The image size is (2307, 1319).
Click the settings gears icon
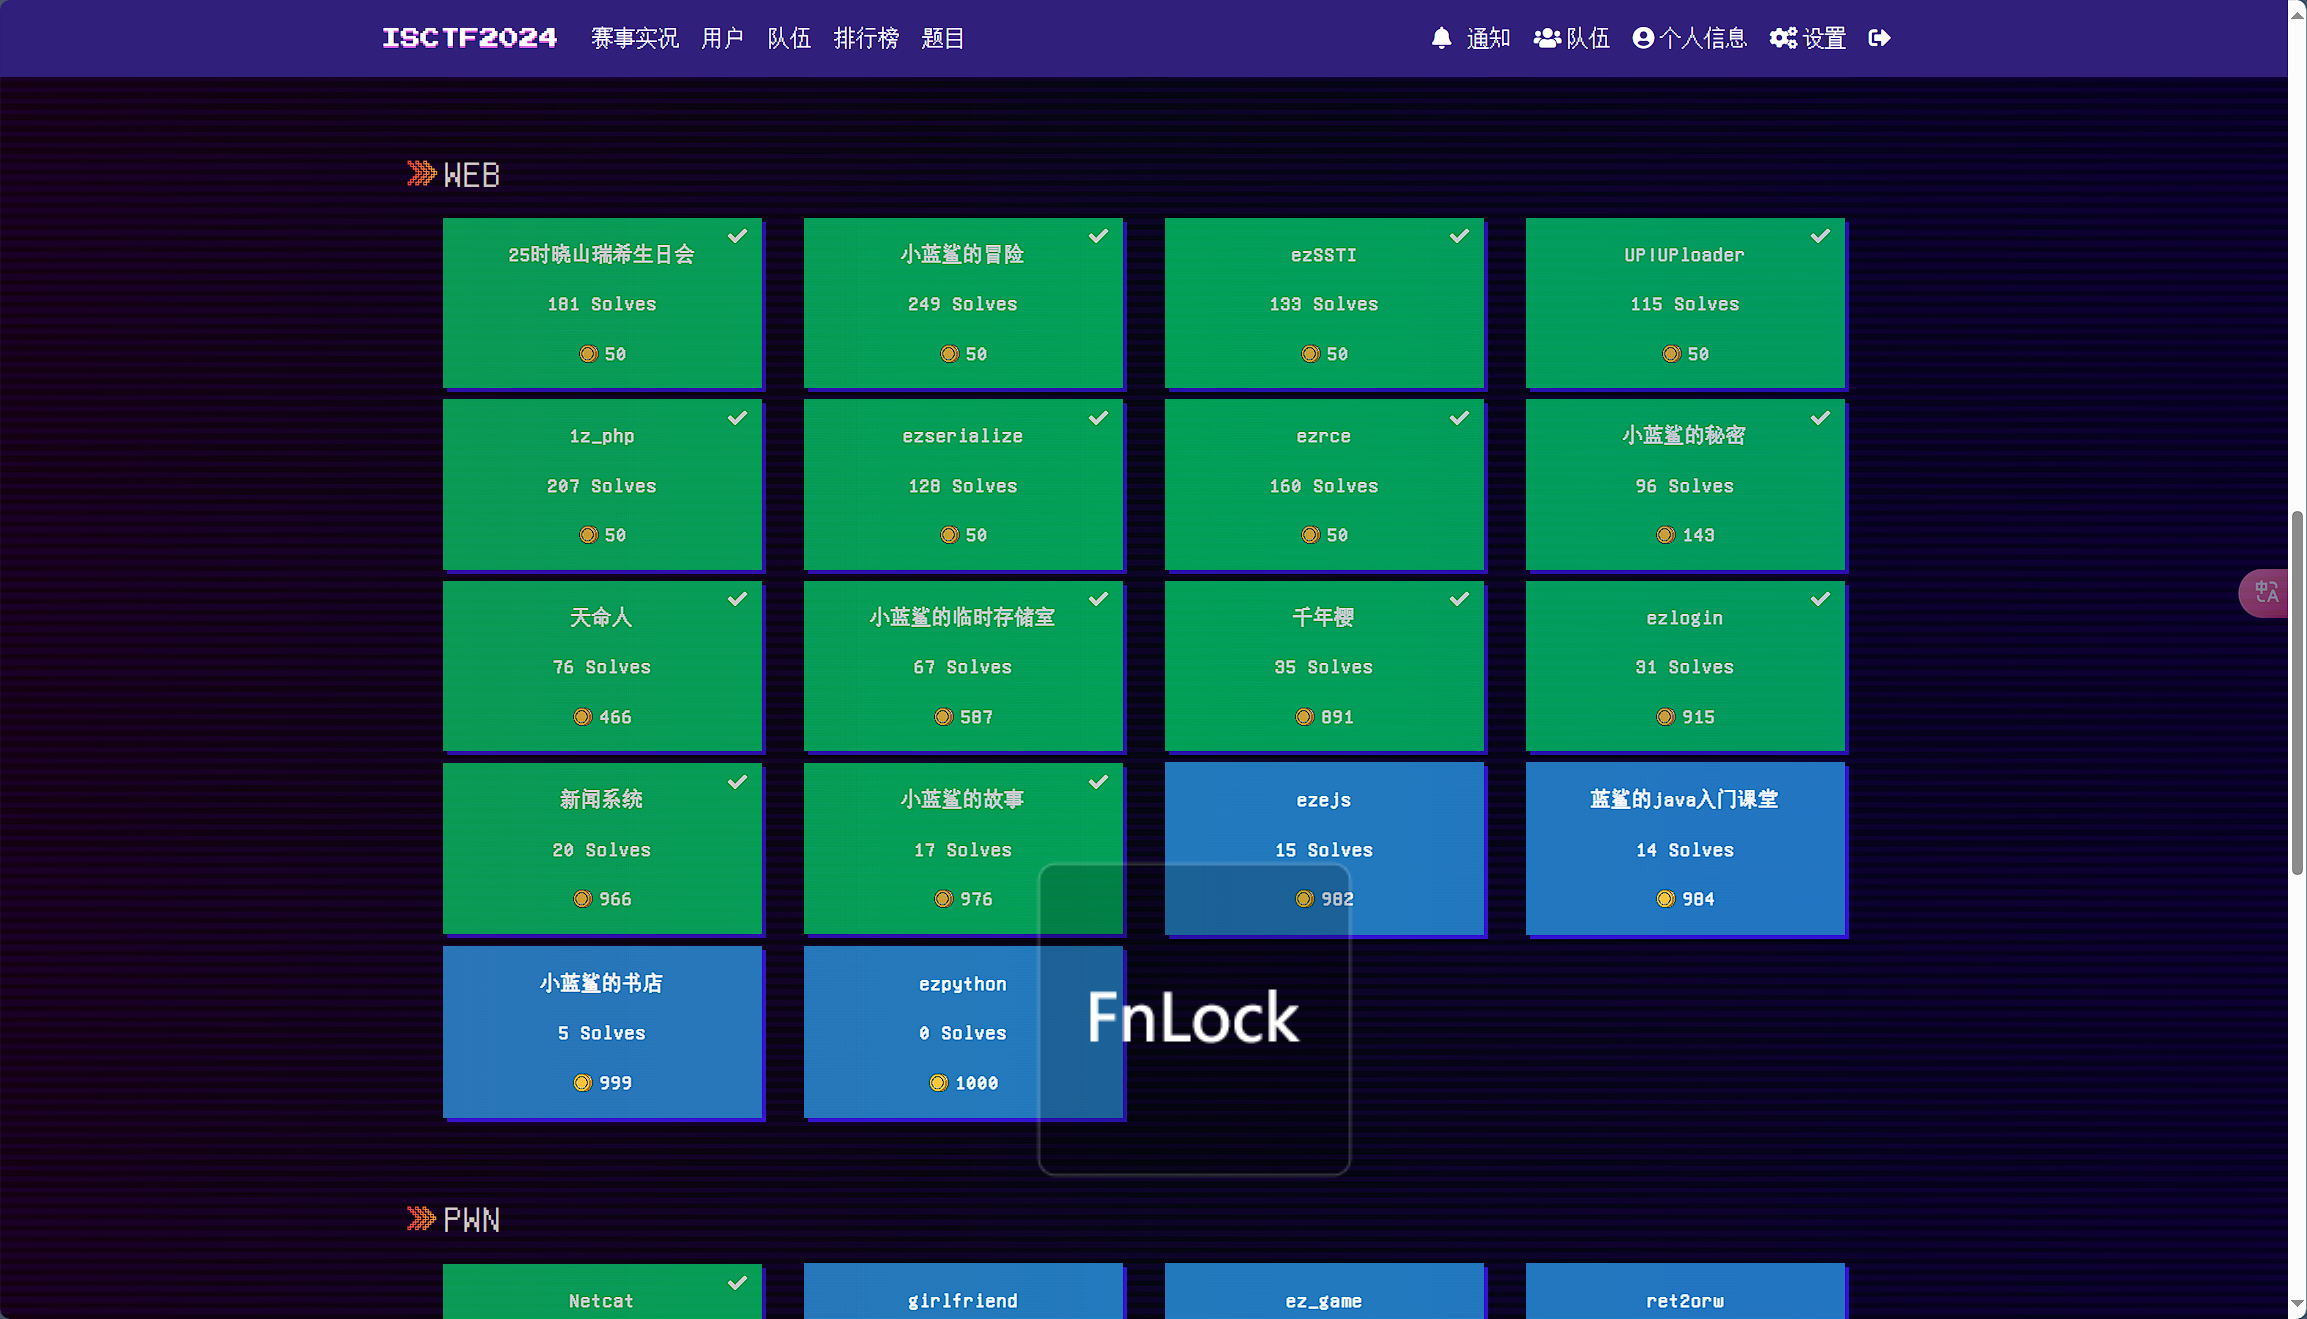(x=1783, y=38)
